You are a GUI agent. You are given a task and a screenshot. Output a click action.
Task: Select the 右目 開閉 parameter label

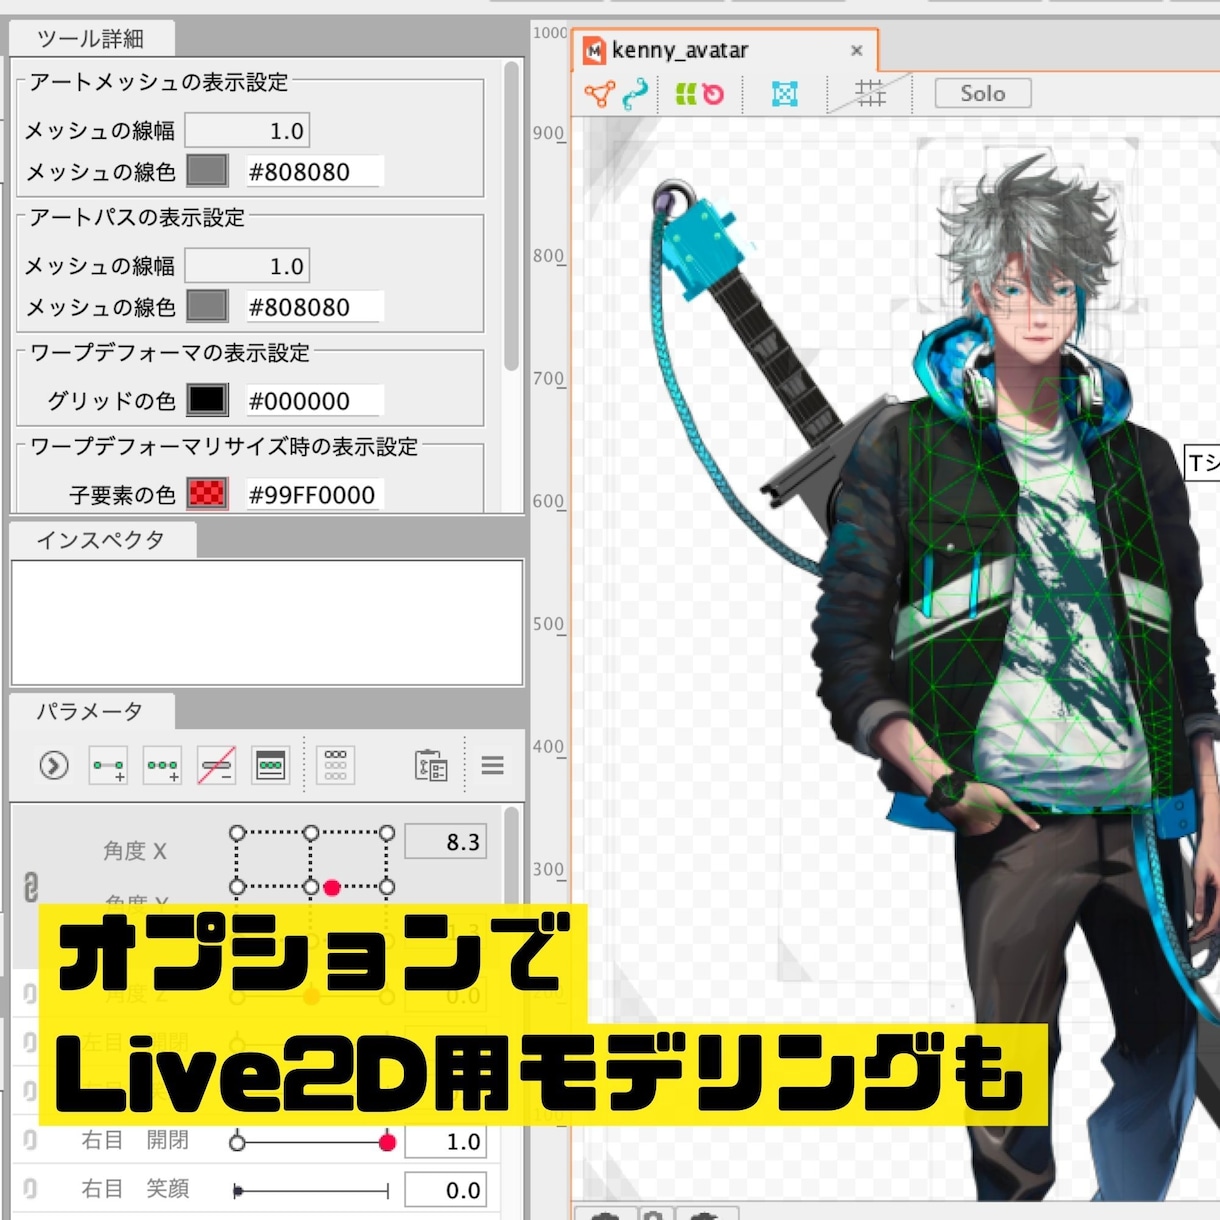point(135,1140)
